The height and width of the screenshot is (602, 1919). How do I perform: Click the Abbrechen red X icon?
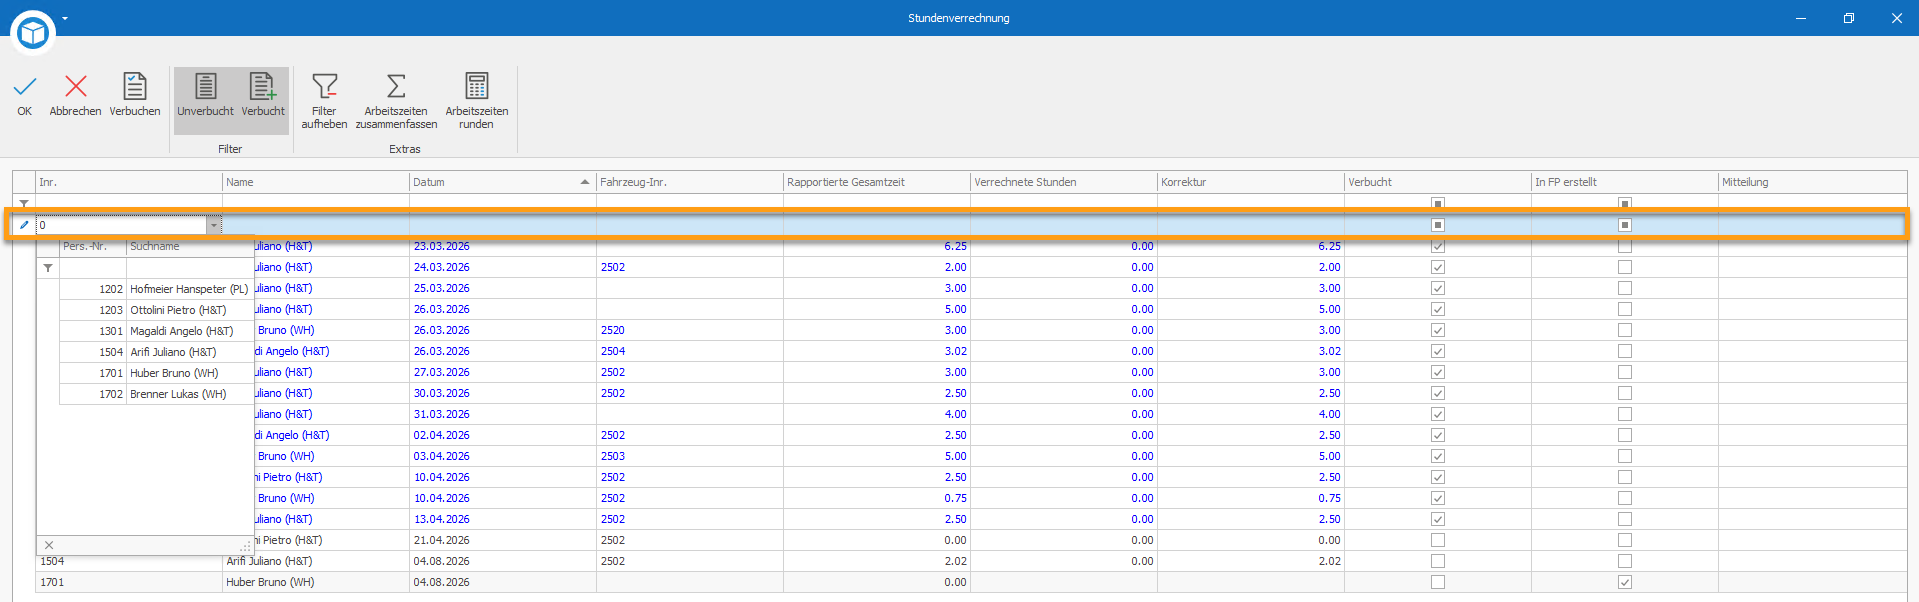(75, 87)
